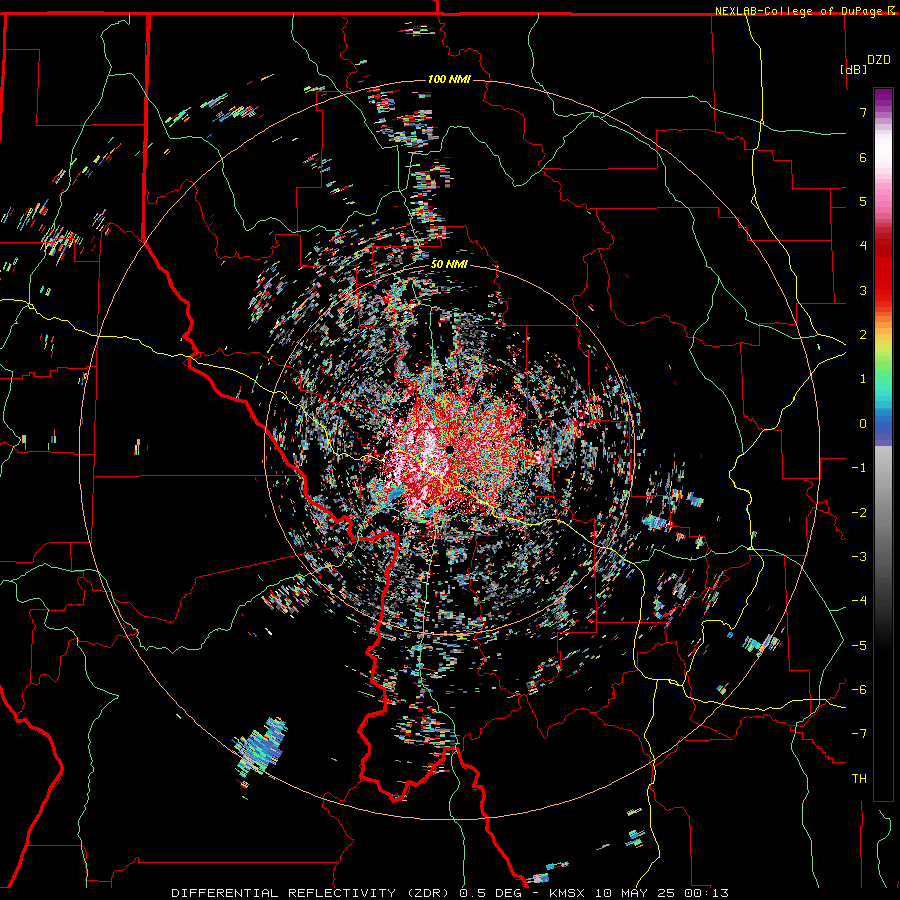
Task: Select the 5 value on color scale
Action: [863, 201]
